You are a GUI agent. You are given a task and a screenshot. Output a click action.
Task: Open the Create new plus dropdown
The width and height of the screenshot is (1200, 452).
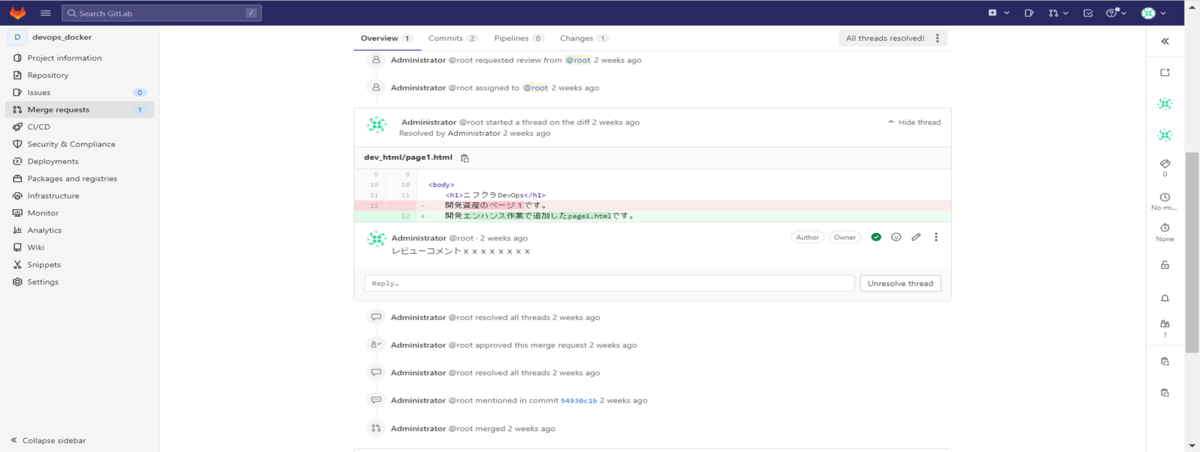tap(996, 13)
